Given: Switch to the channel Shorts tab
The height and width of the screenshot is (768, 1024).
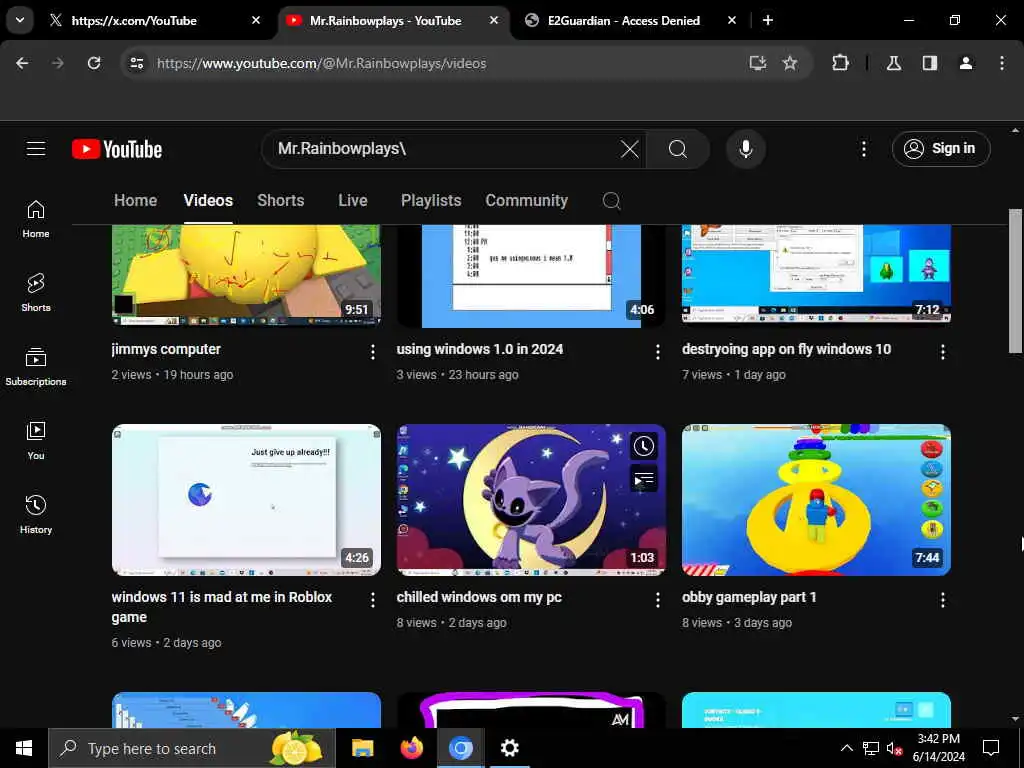Looking at the screenshot, I should click(281, 200).
